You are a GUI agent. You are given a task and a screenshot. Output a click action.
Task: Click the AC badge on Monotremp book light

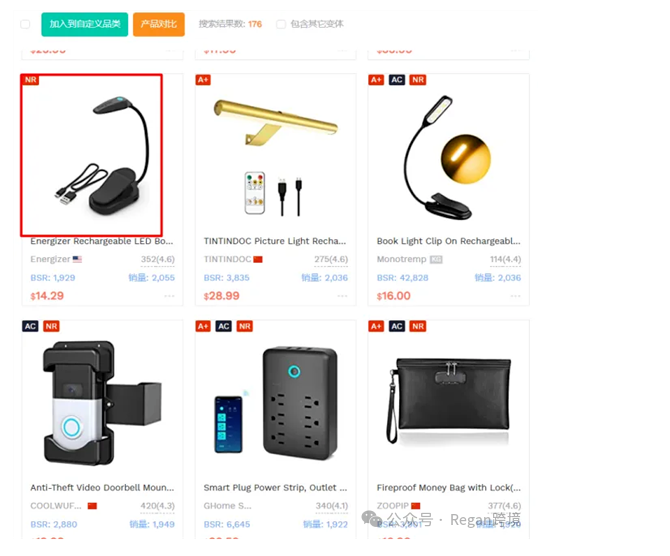pyautogui.click(x=397, y=80)
